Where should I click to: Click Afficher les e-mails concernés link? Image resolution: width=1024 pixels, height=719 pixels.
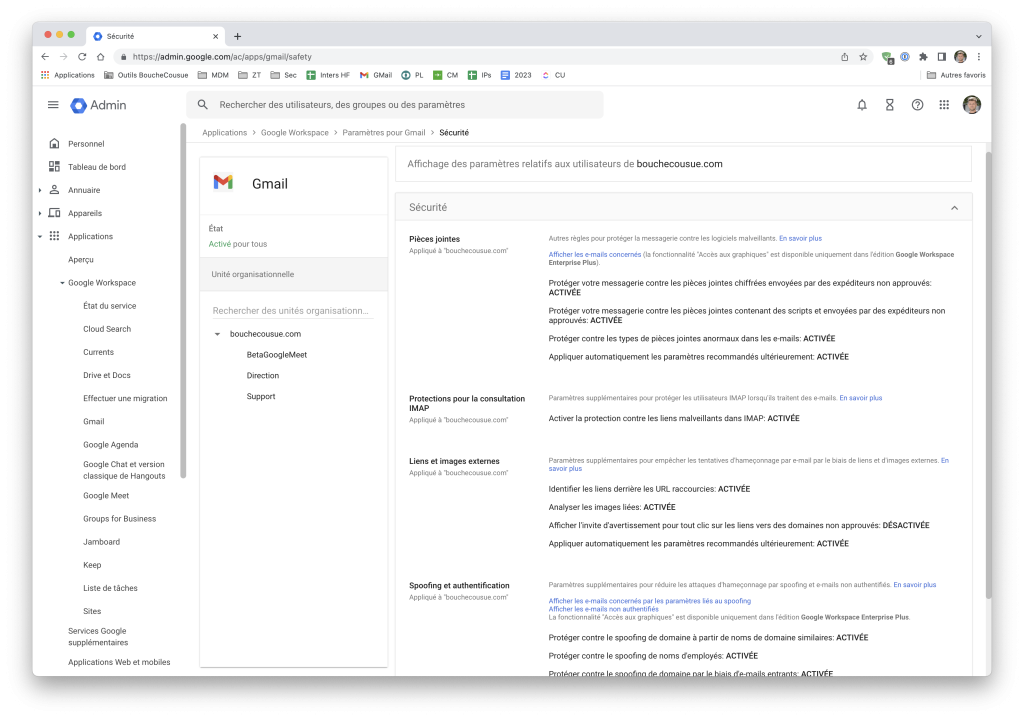click(595, 255)
